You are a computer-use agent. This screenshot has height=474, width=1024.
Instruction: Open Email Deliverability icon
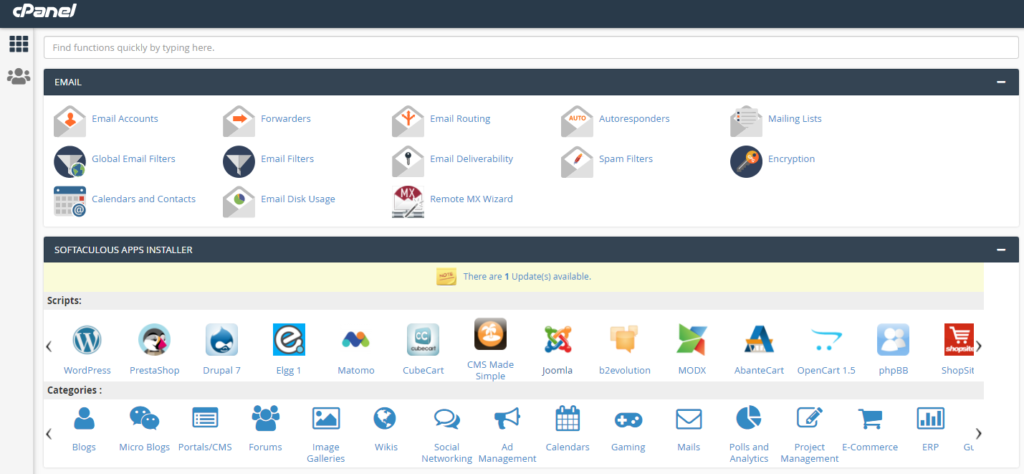coord(408,161)
